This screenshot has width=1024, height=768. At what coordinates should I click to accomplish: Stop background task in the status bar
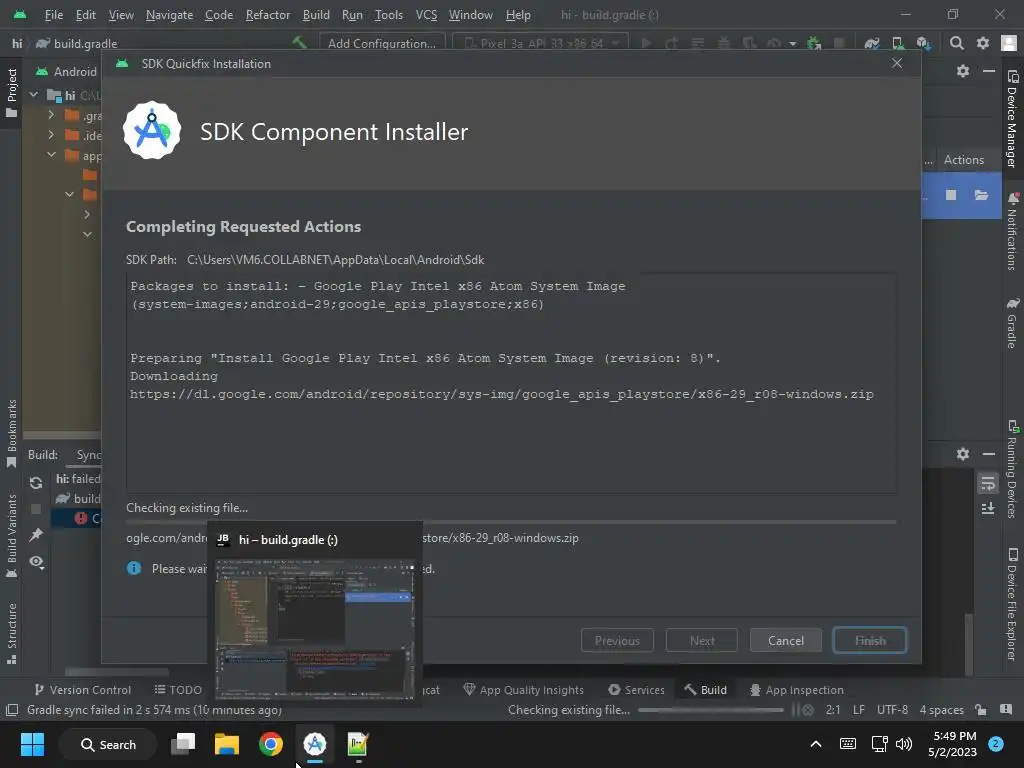808,710
